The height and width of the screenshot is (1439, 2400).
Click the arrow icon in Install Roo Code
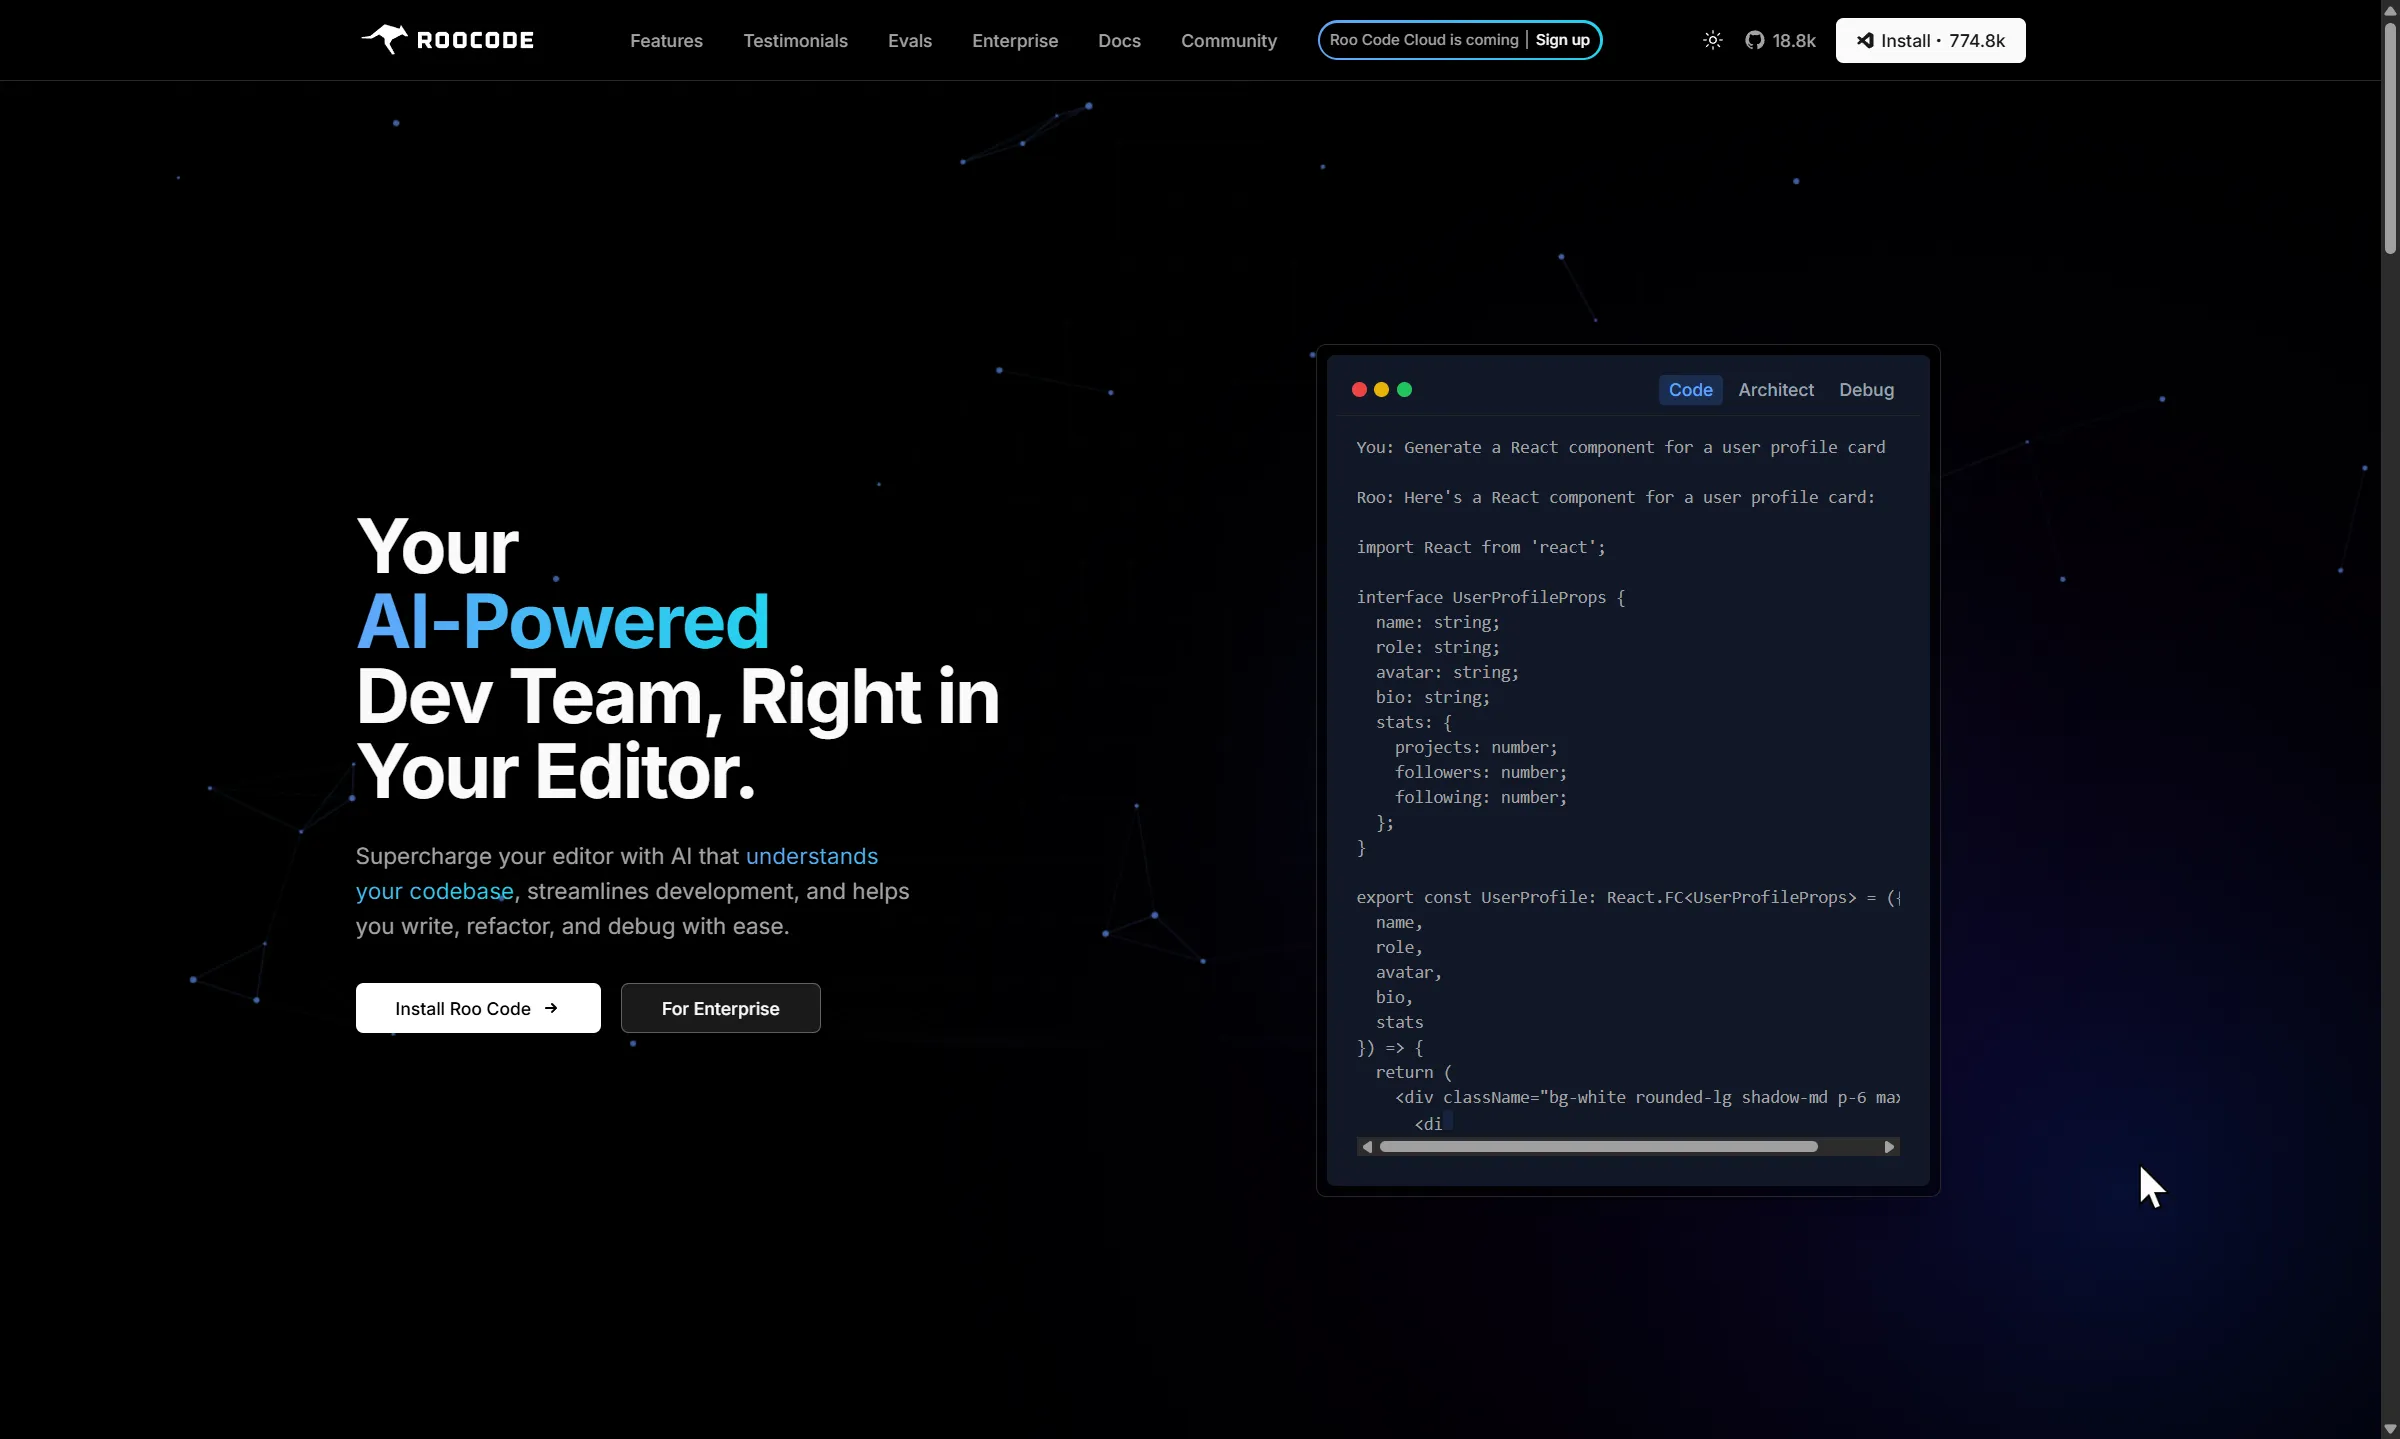coord(551,1008)
